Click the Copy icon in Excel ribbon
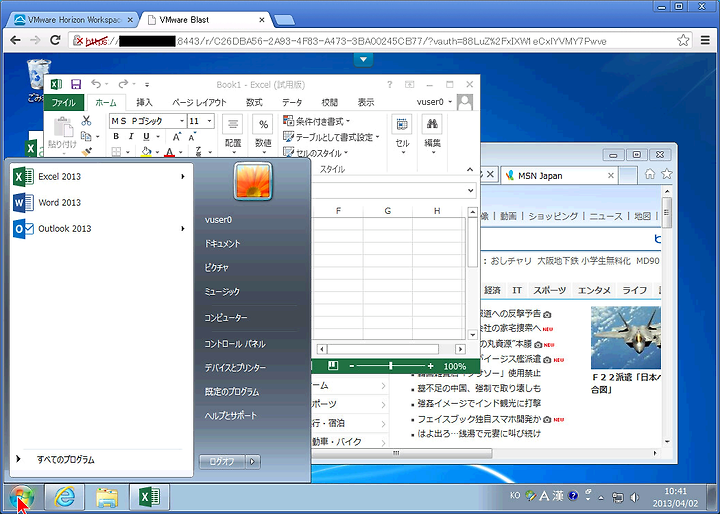 pos(86,136)
